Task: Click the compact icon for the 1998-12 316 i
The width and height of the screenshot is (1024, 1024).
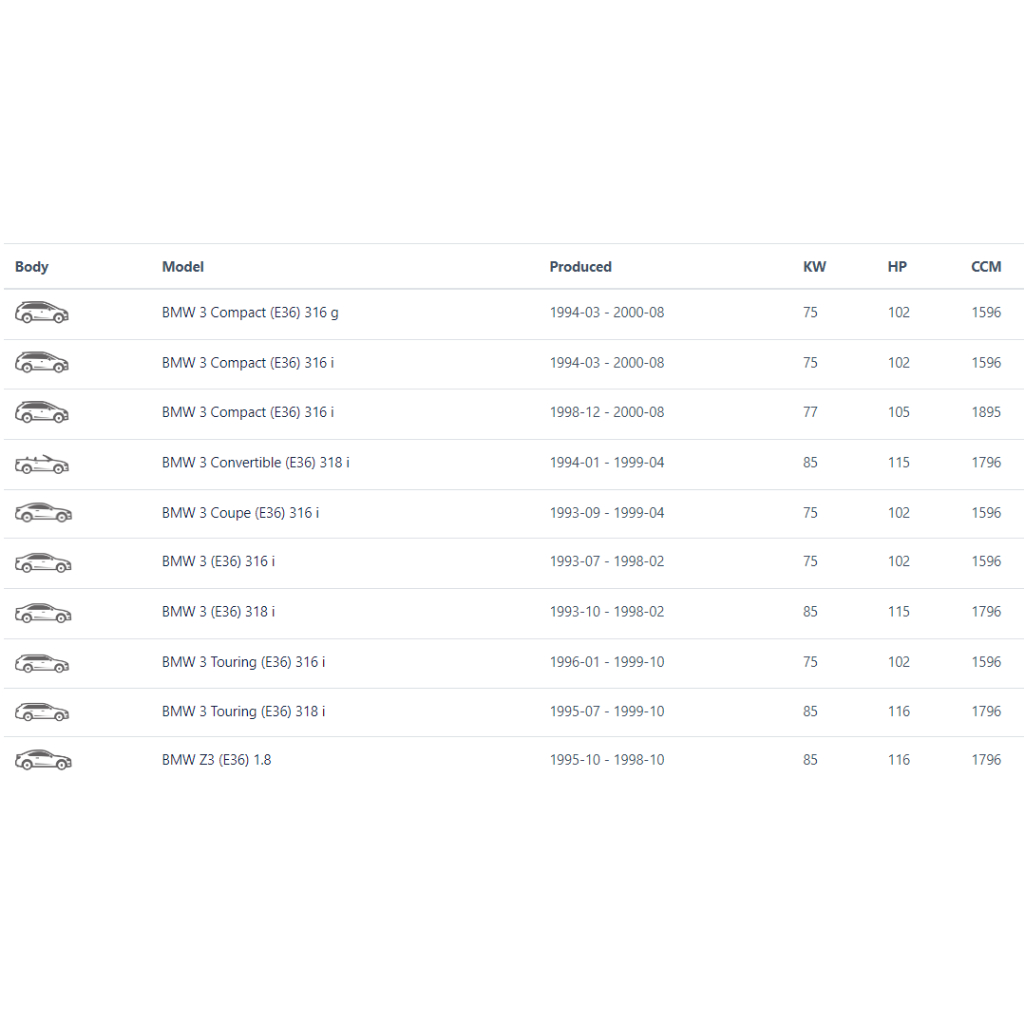Action: coord(42,412)
